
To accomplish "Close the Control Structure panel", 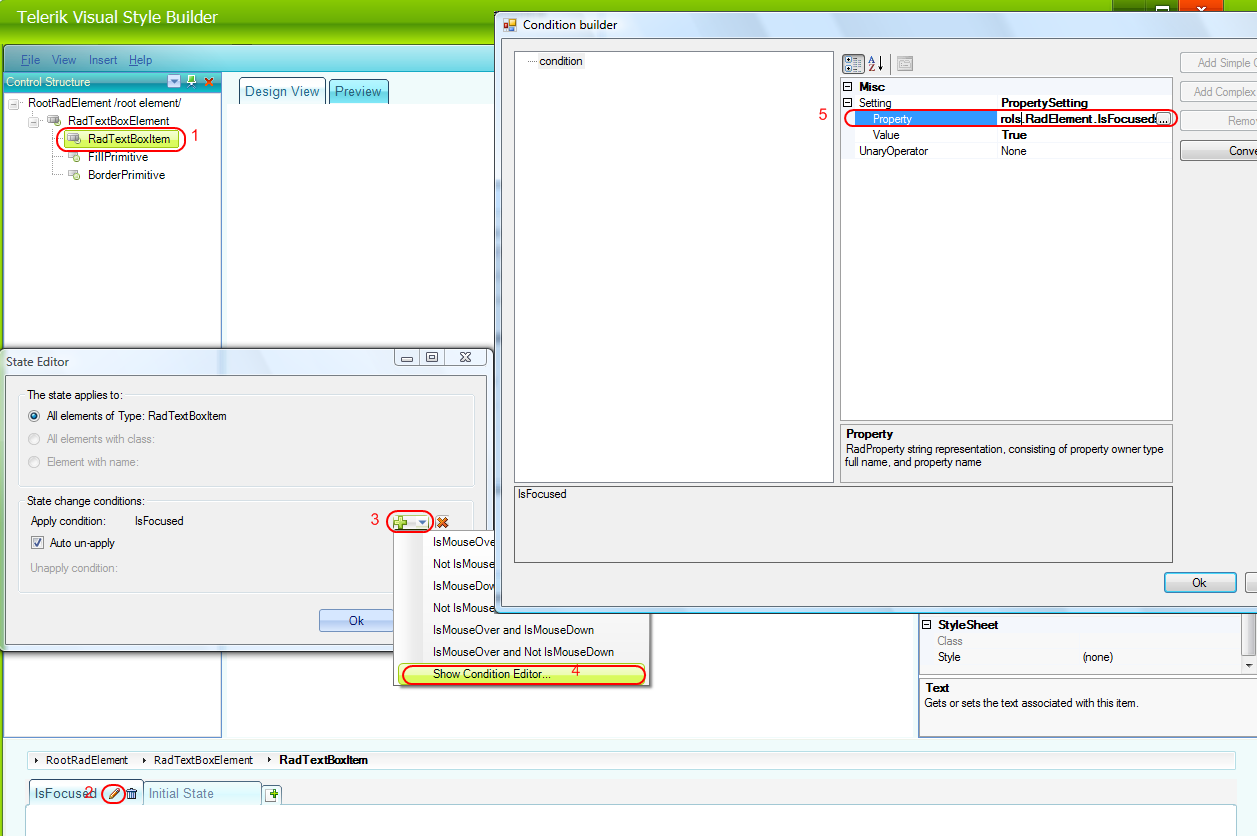I will (x=209, y=81).
